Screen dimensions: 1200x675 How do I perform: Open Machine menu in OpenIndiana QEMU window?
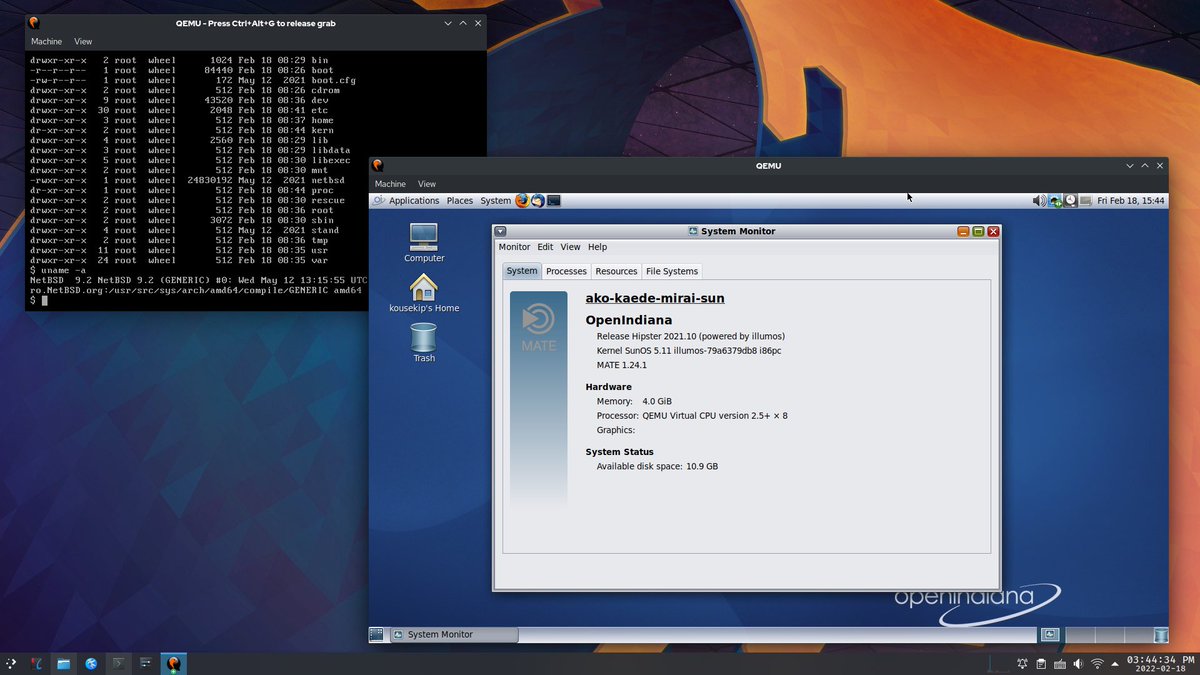pyautogui.click(x=390, y=184)
